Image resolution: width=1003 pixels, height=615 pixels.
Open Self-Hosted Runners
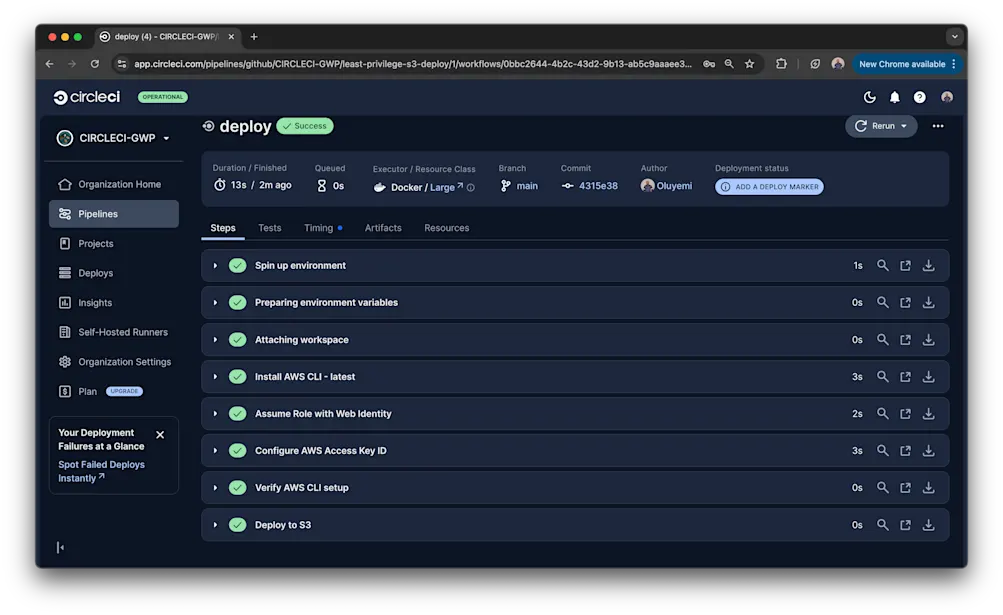(x=113, y=332)
